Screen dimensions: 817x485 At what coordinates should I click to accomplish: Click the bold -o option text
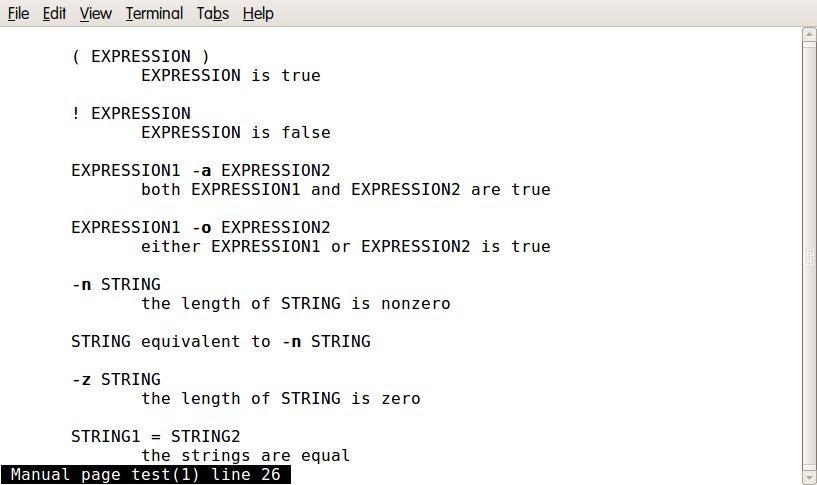201,228
